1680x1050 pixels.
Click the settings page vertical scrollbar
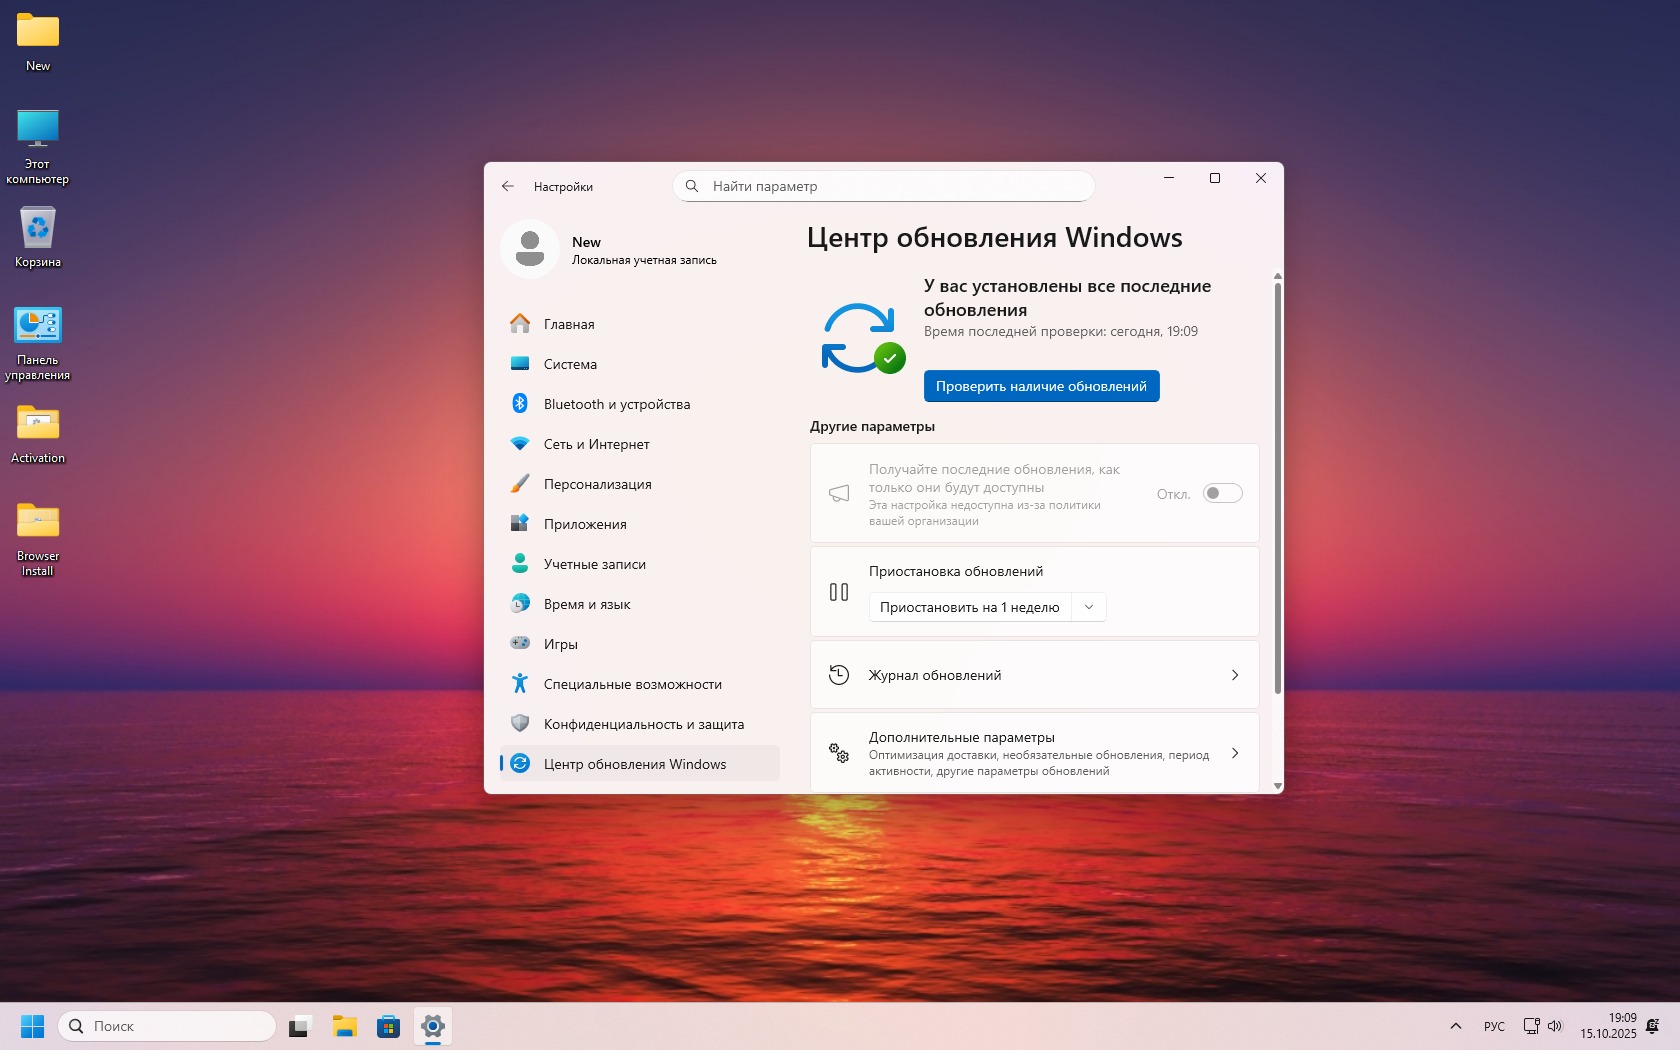(x=1277, y=490)
